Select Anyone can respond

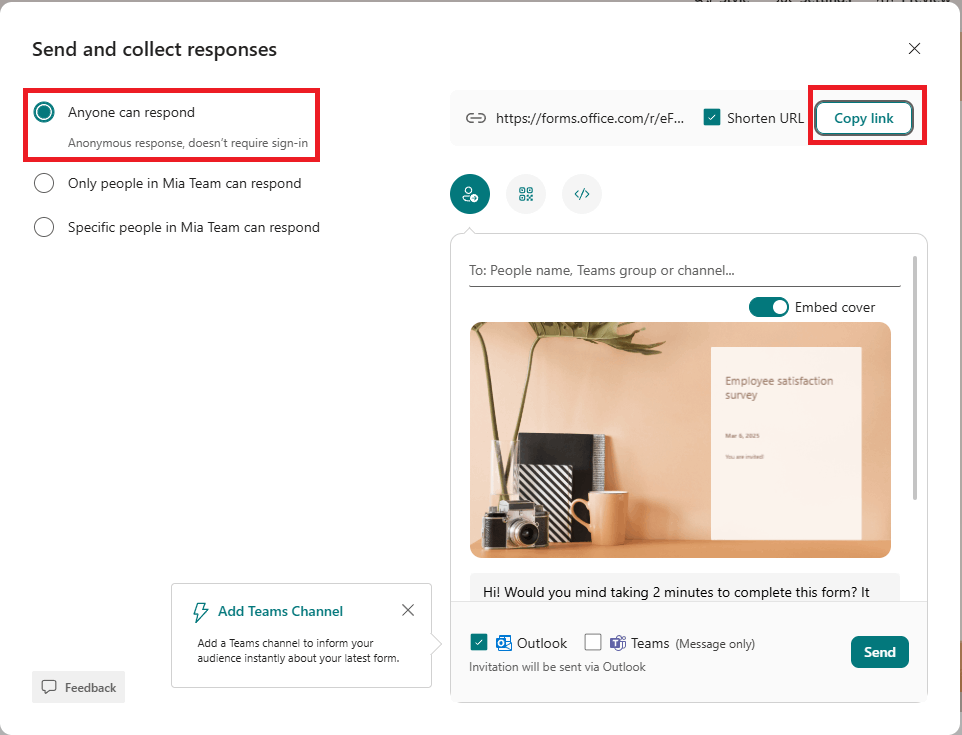pos(43,112)
